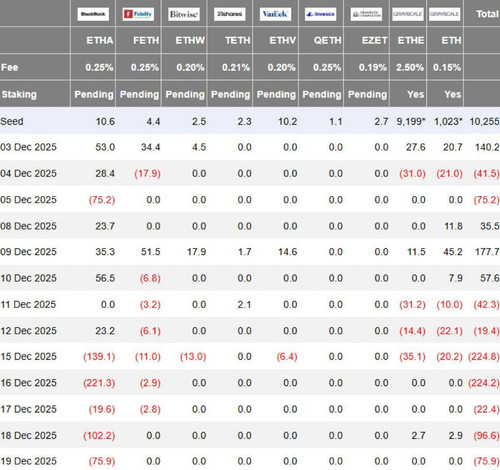
Task: Select the FETH ticker header
Action: point(146,40)
